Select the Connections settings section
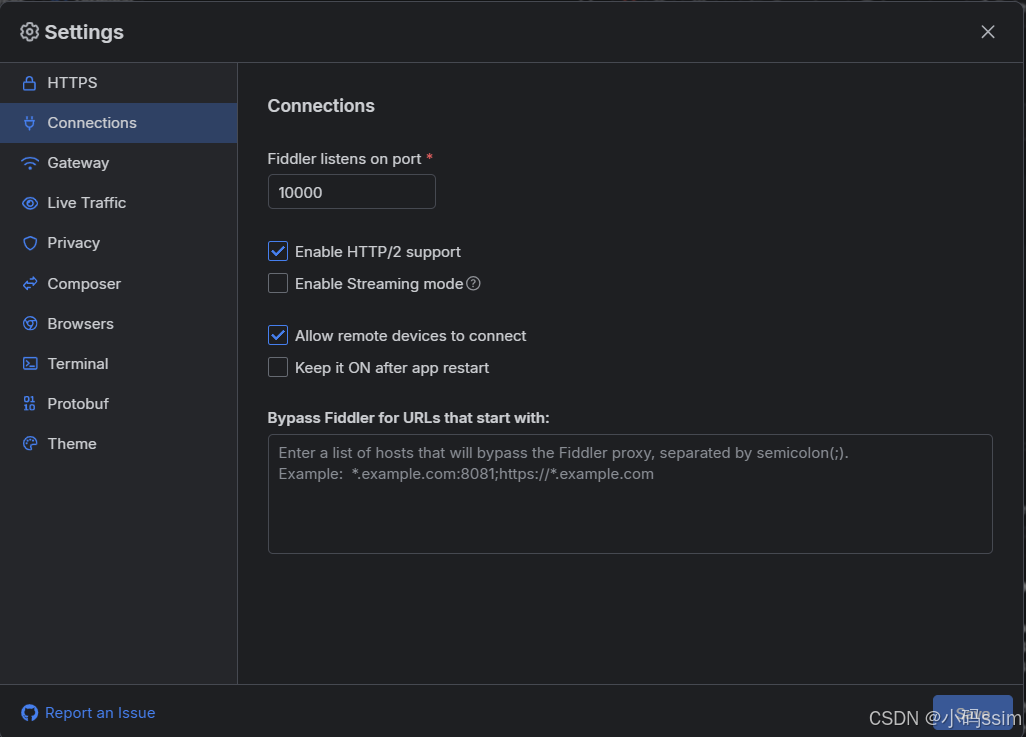1026x737 pixels. point(118,123)
